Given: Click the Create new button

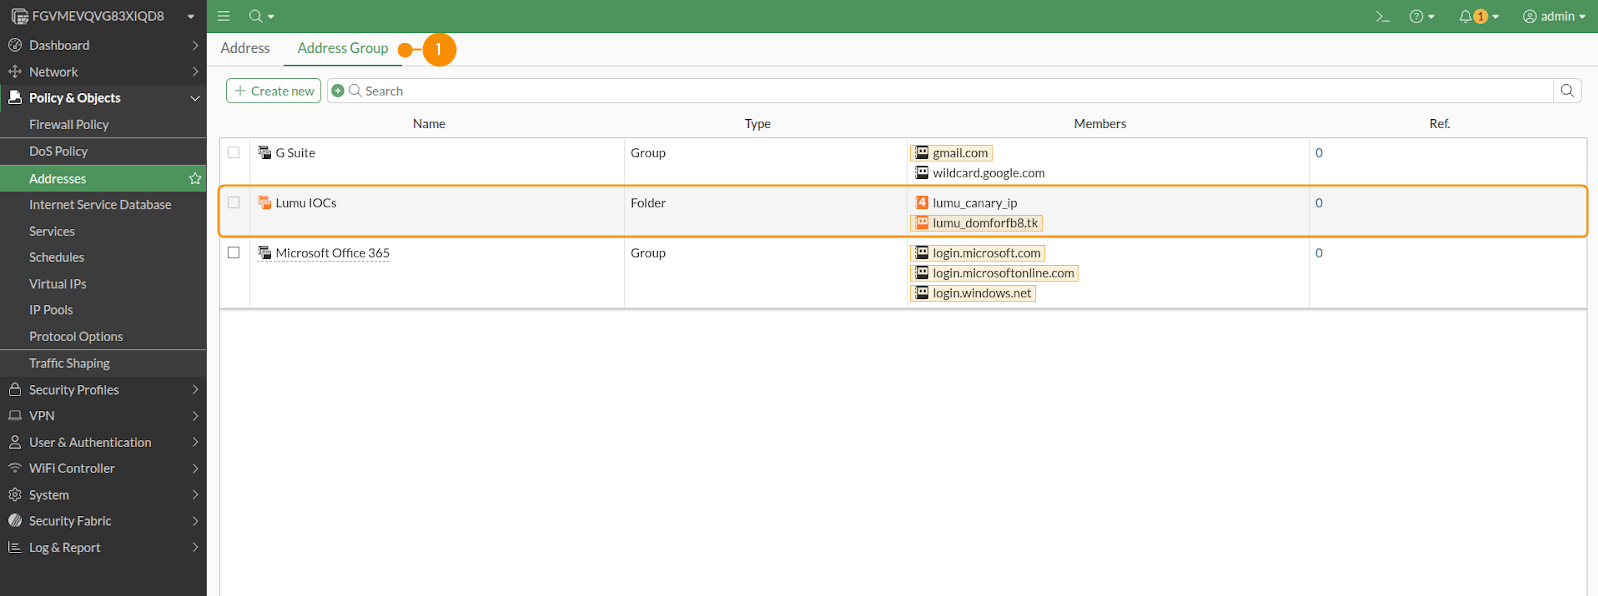Looking at the screenshot, I should 274,91.
